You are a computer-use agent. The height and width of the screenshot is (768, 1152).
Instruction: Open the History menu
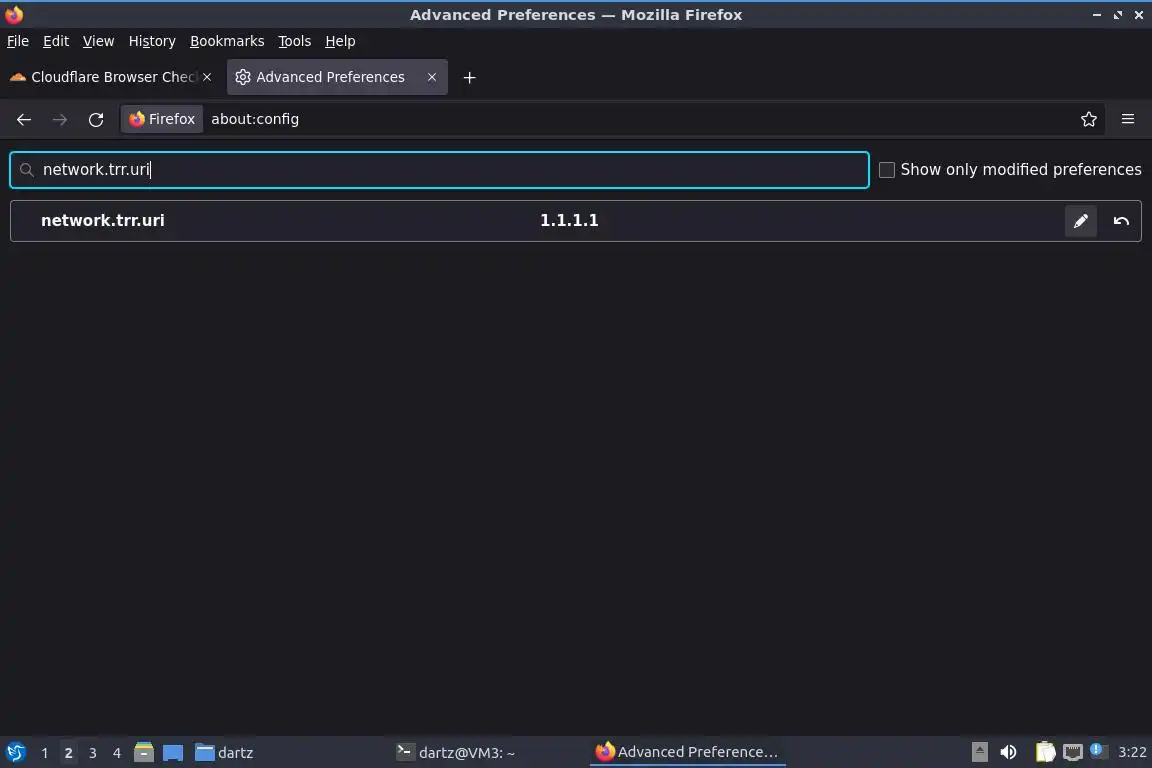click(152, 41)
